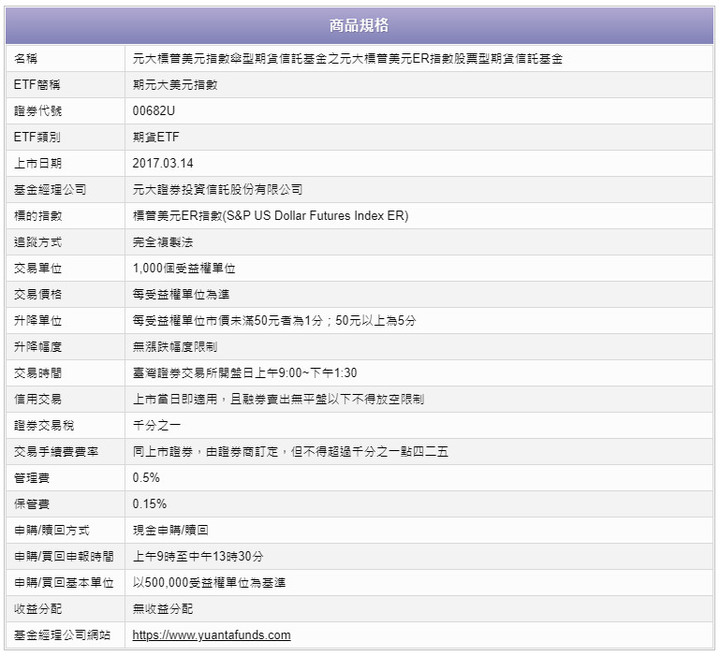Click the 商品規格 table header

(x=359, y=25)
